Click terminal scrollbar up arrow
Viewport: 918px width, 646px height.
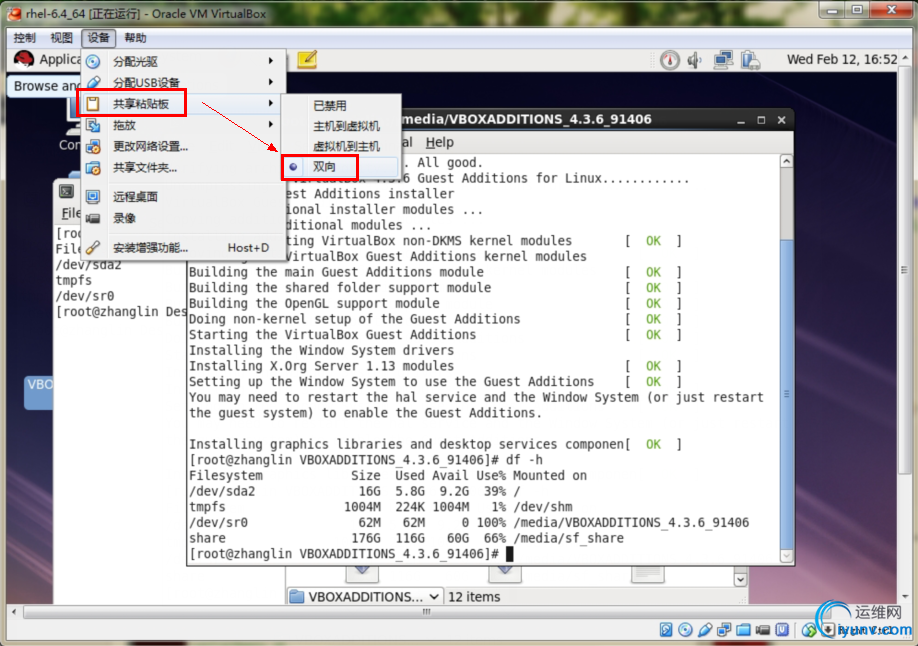pos(786,161)
